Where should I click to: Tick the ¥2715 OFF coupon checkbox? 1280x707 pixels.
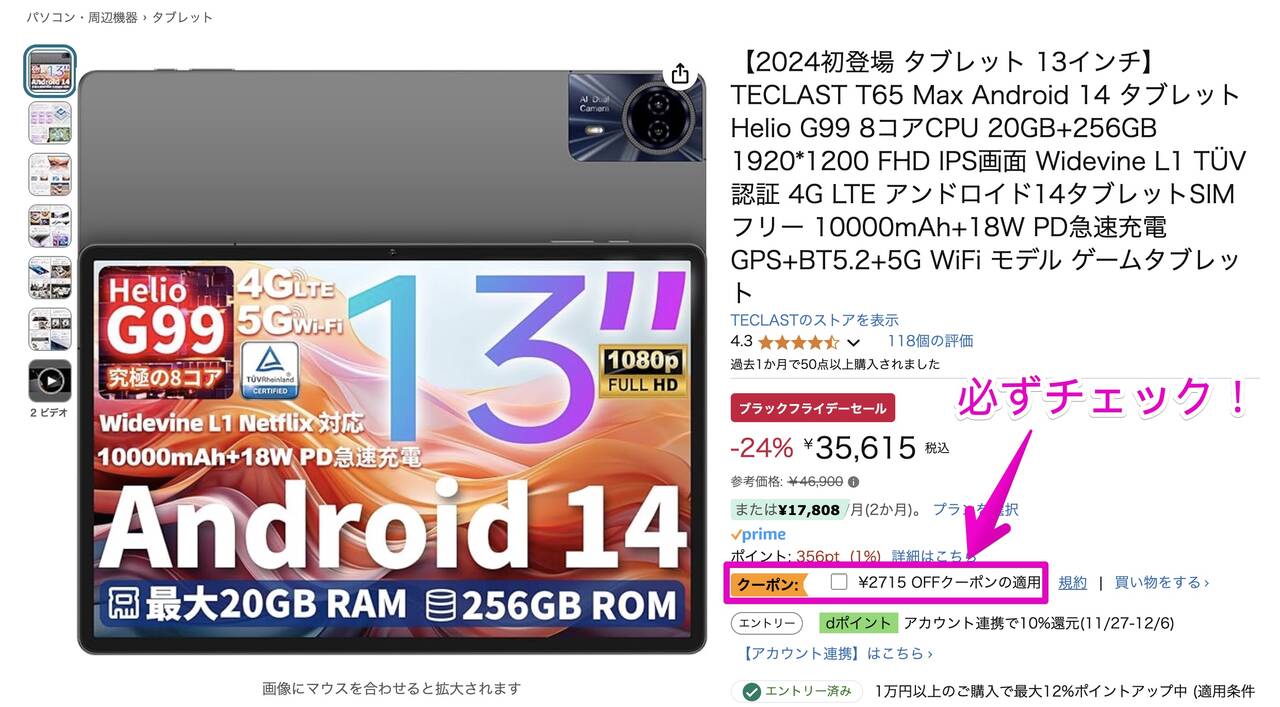tap(839, 581)
